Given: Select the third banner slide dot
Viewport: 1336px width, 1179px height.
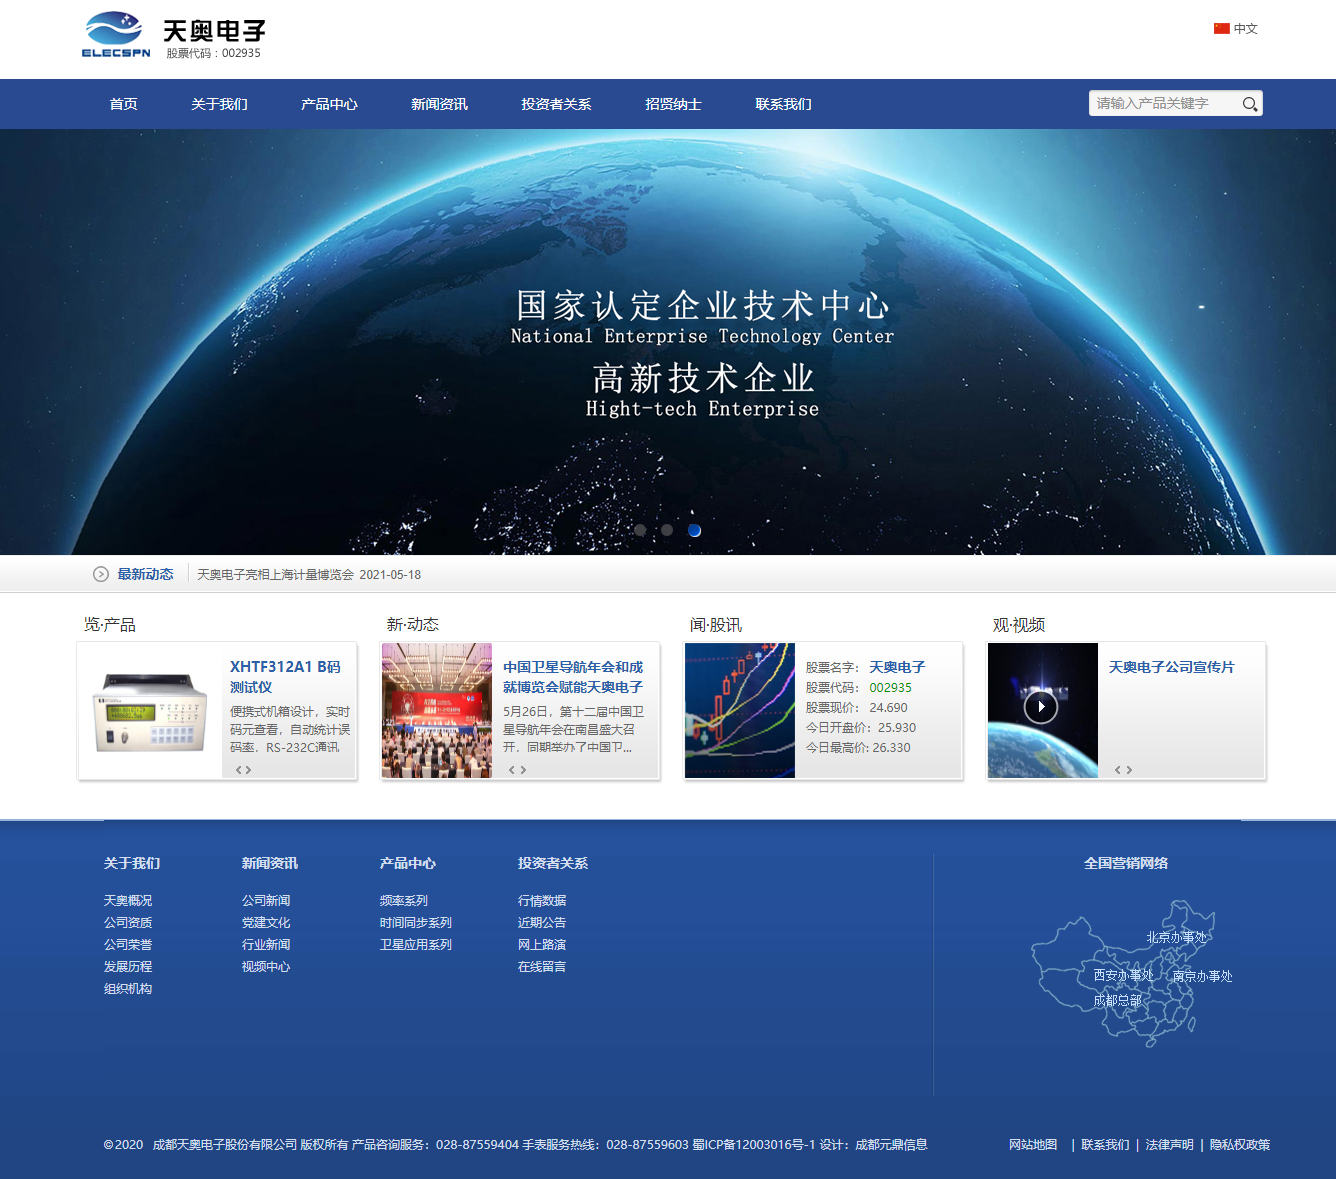Looking at the screenshot, I should [694, 530].
